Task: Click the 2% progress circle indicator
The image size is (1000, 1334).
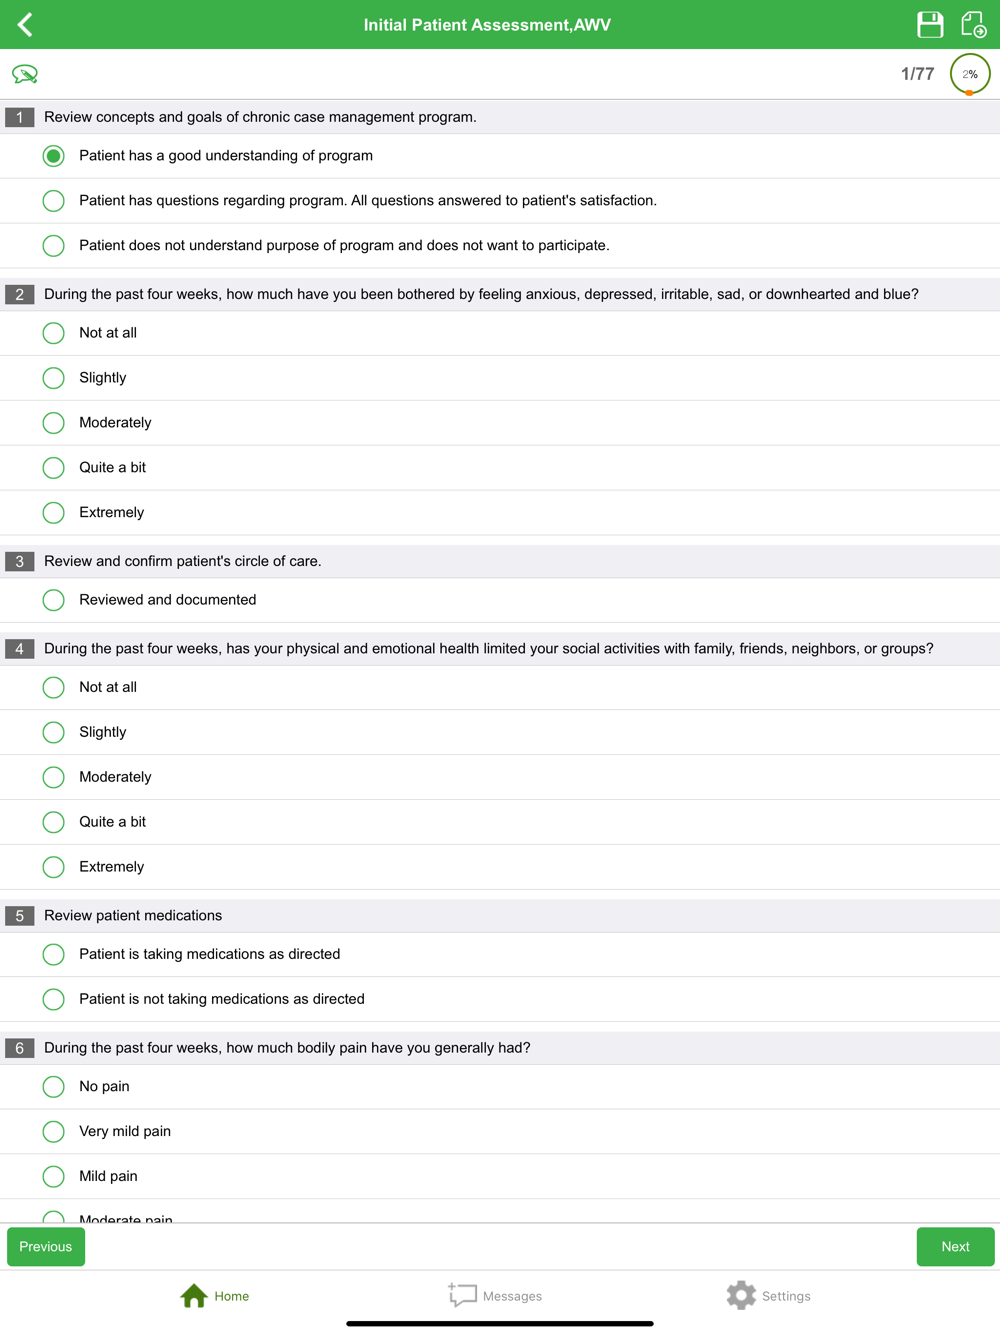Action: pyautogui.click(x=969, y=74)
